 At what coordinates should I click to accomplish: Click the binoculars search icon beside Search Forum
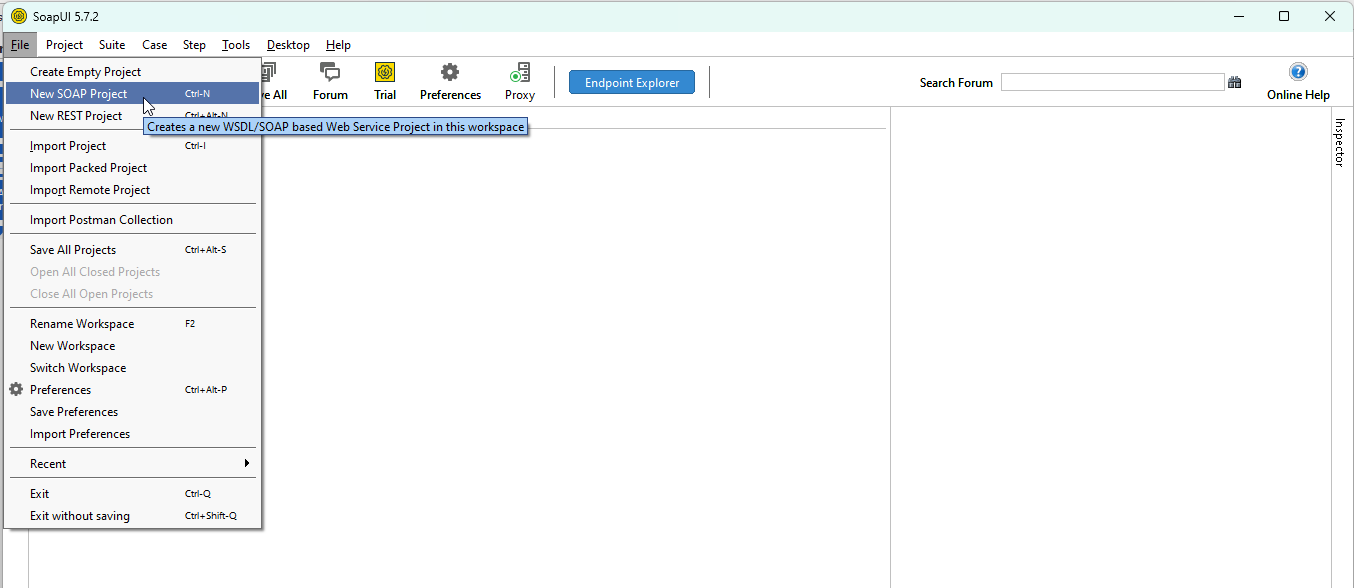pos(1235,83)
